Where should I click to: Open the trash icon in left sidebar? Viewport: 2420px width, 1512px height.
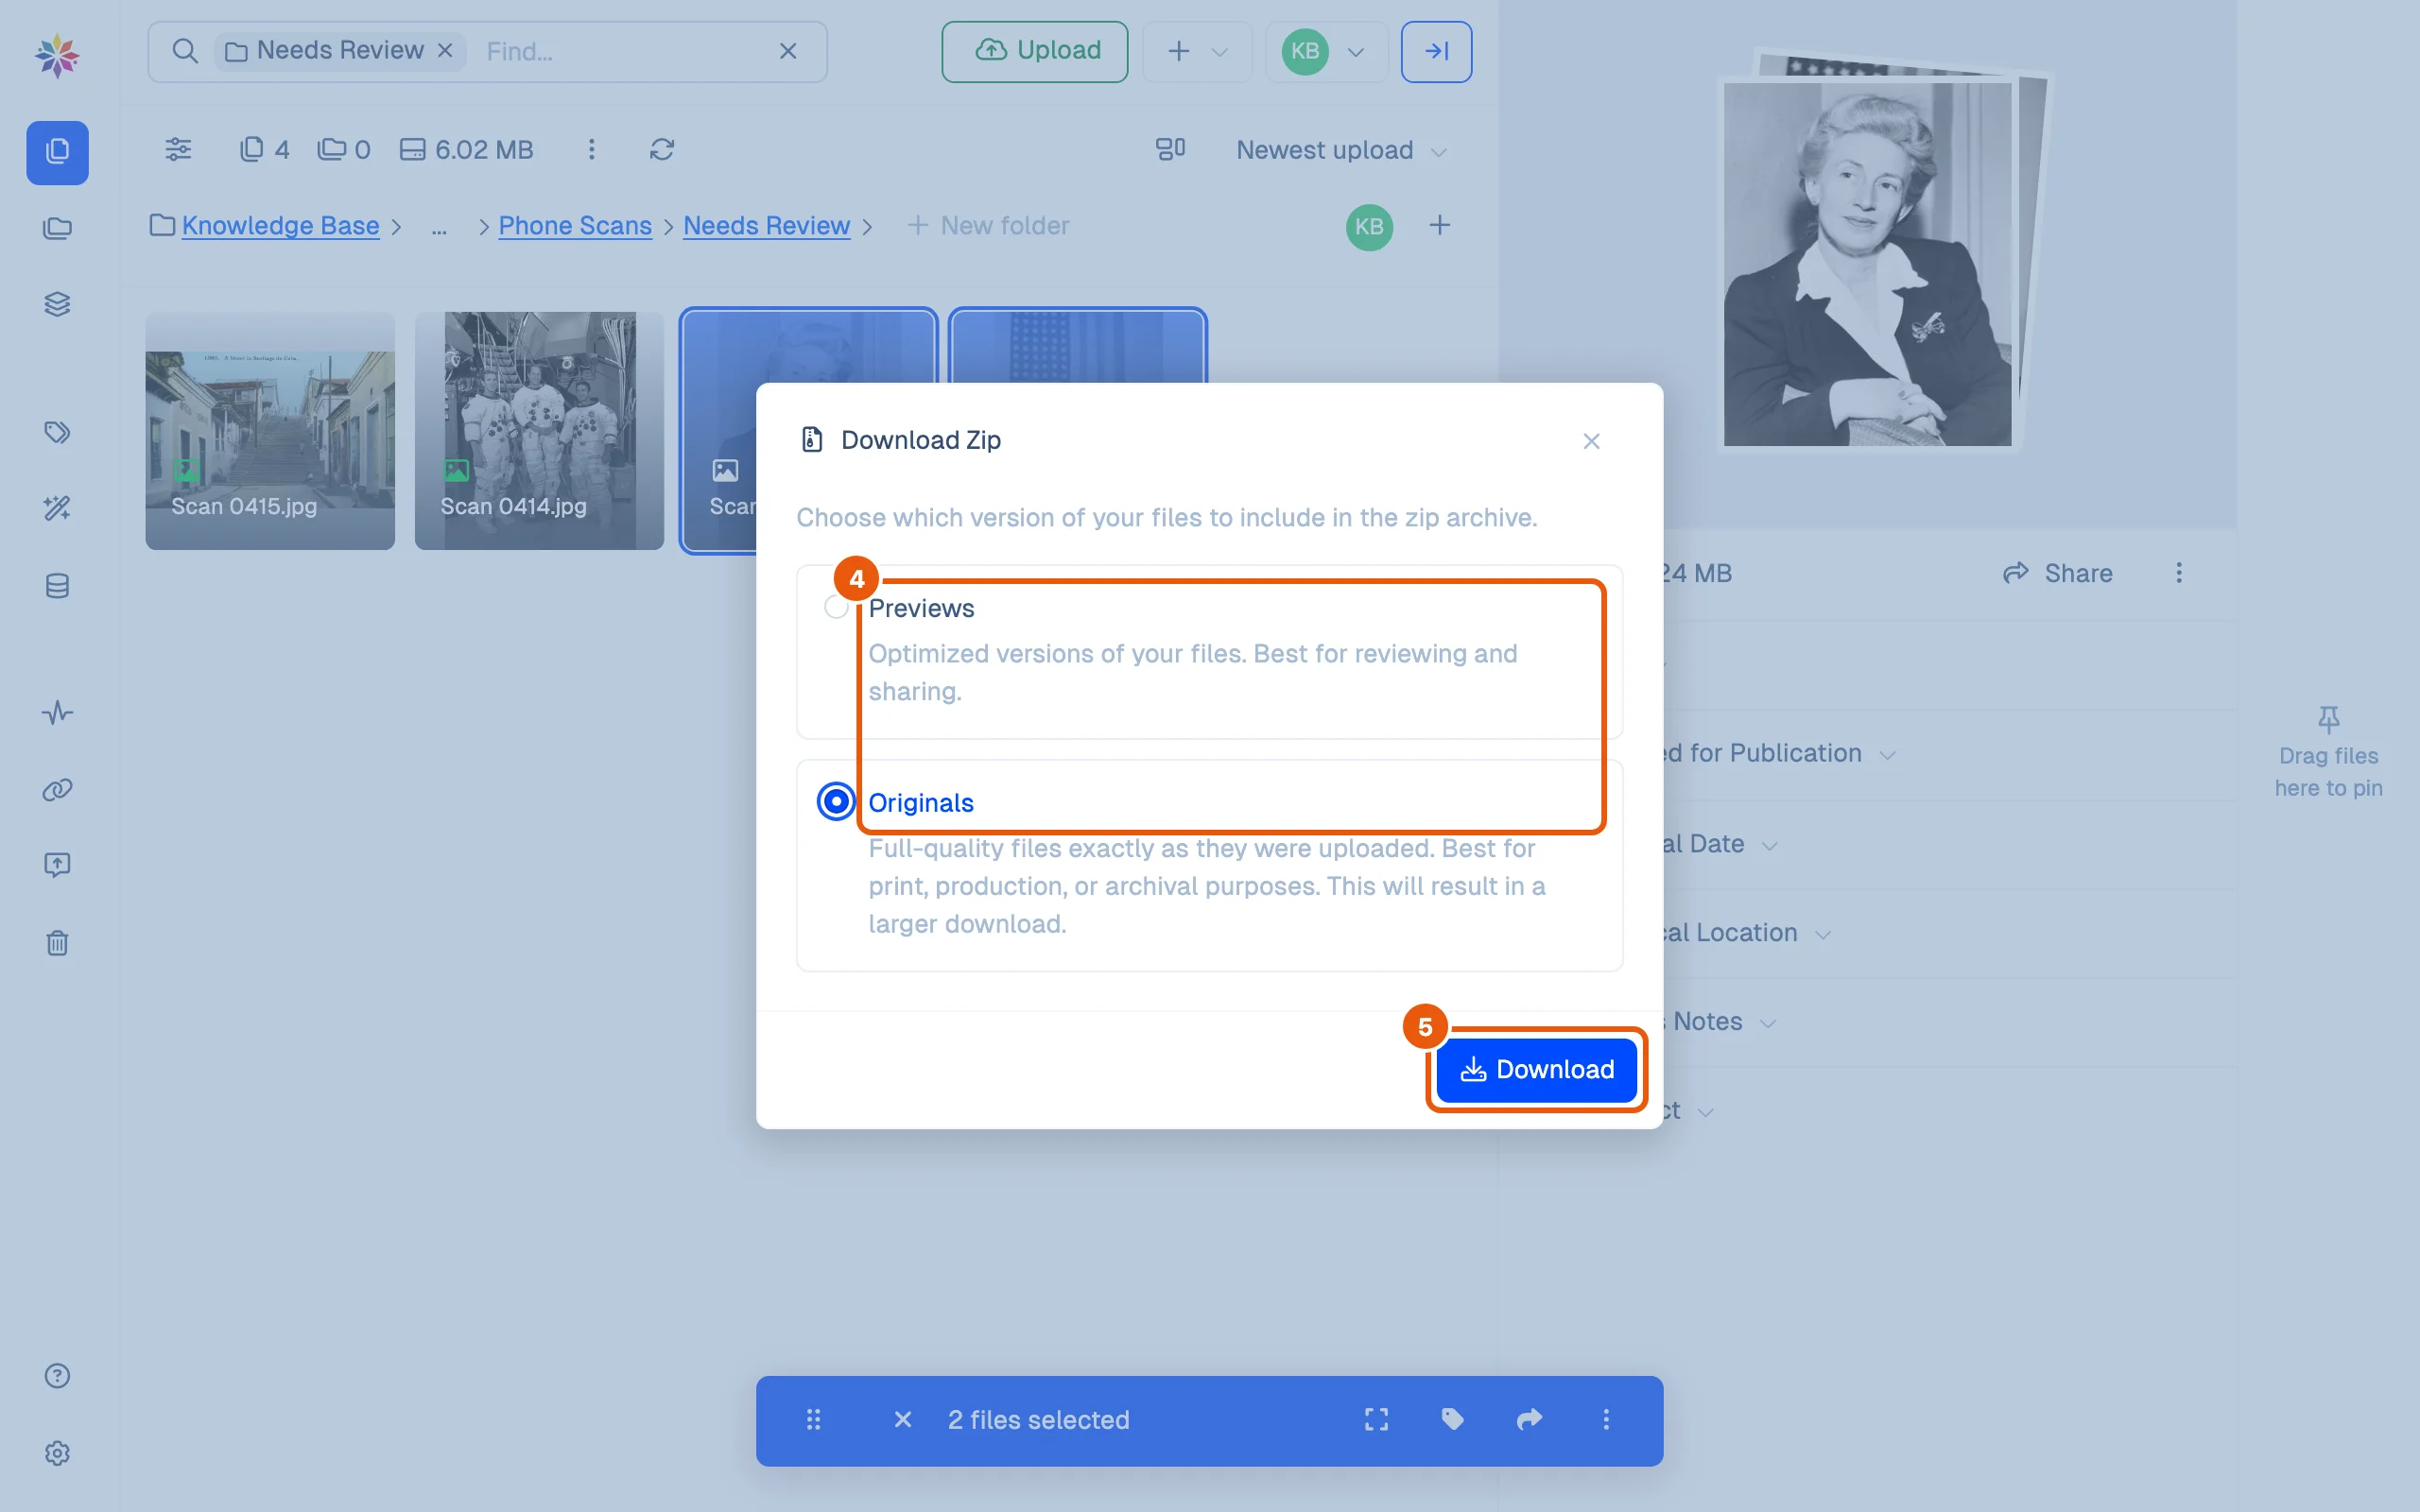[x=57, y=943]
